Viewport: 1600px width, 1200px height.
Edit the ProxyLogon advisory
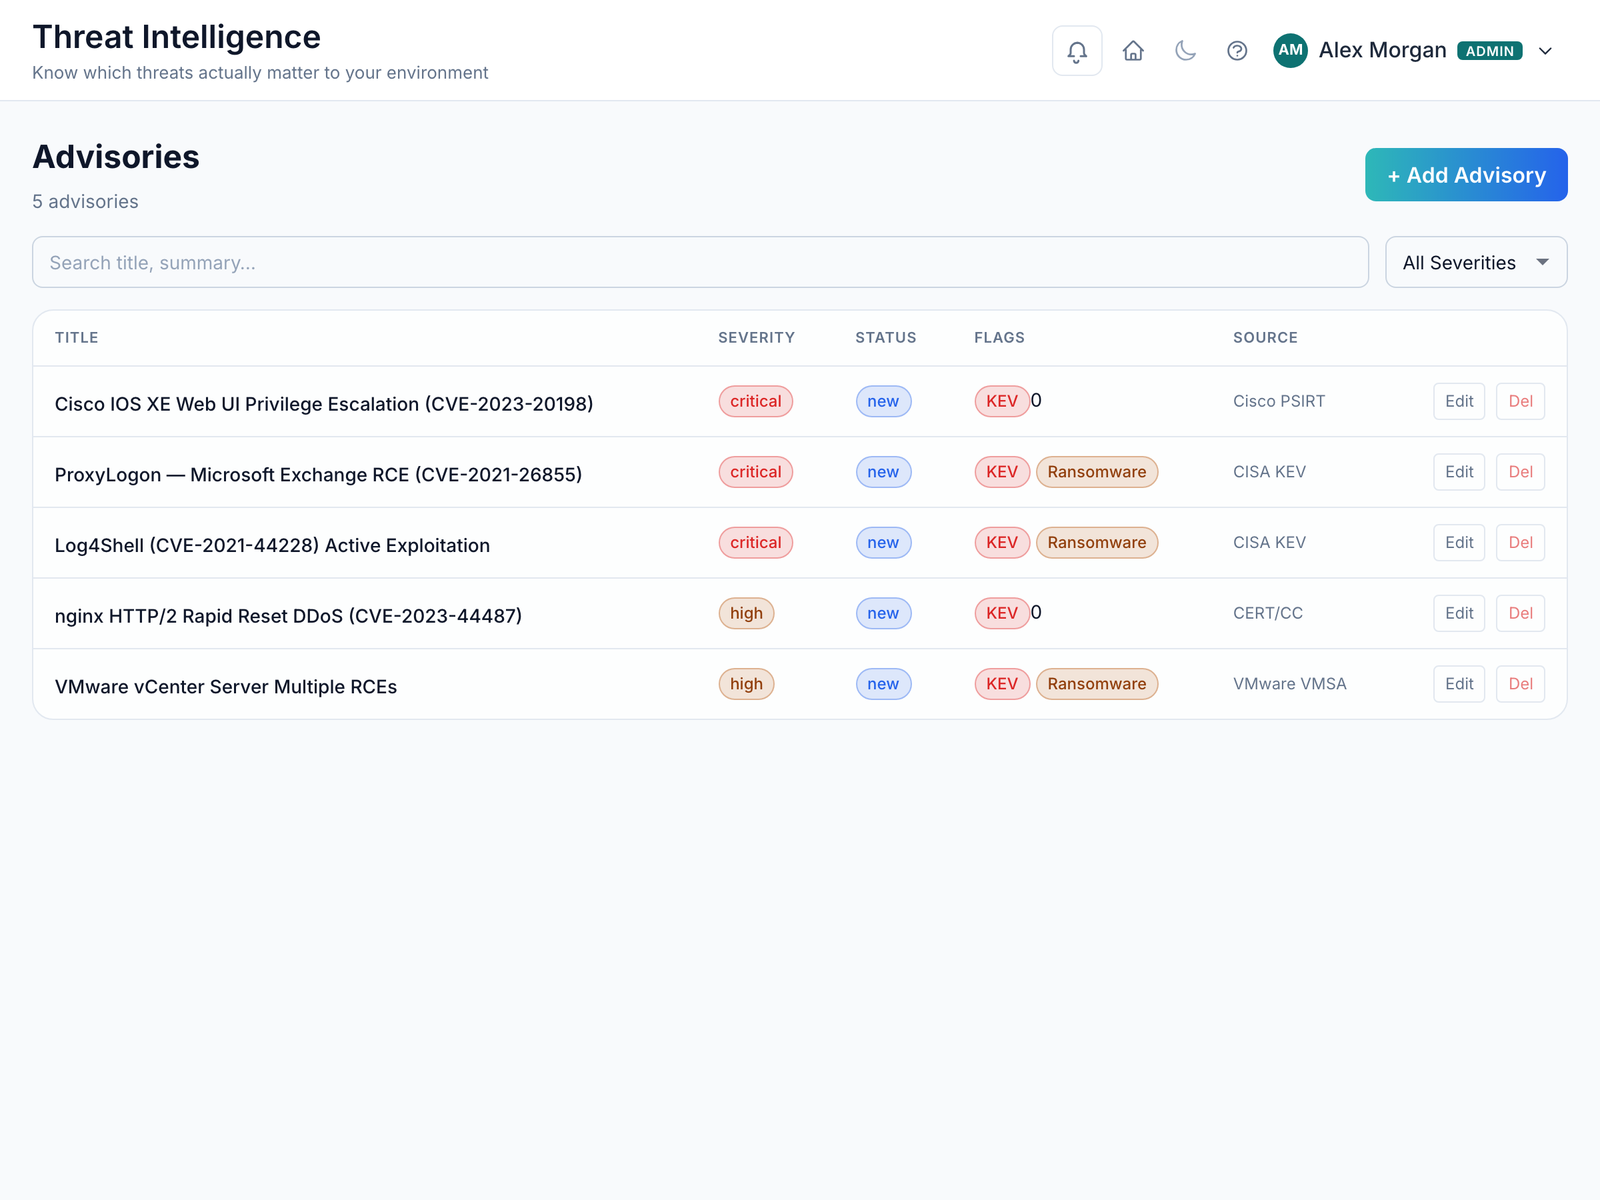tap(1459, 472)
